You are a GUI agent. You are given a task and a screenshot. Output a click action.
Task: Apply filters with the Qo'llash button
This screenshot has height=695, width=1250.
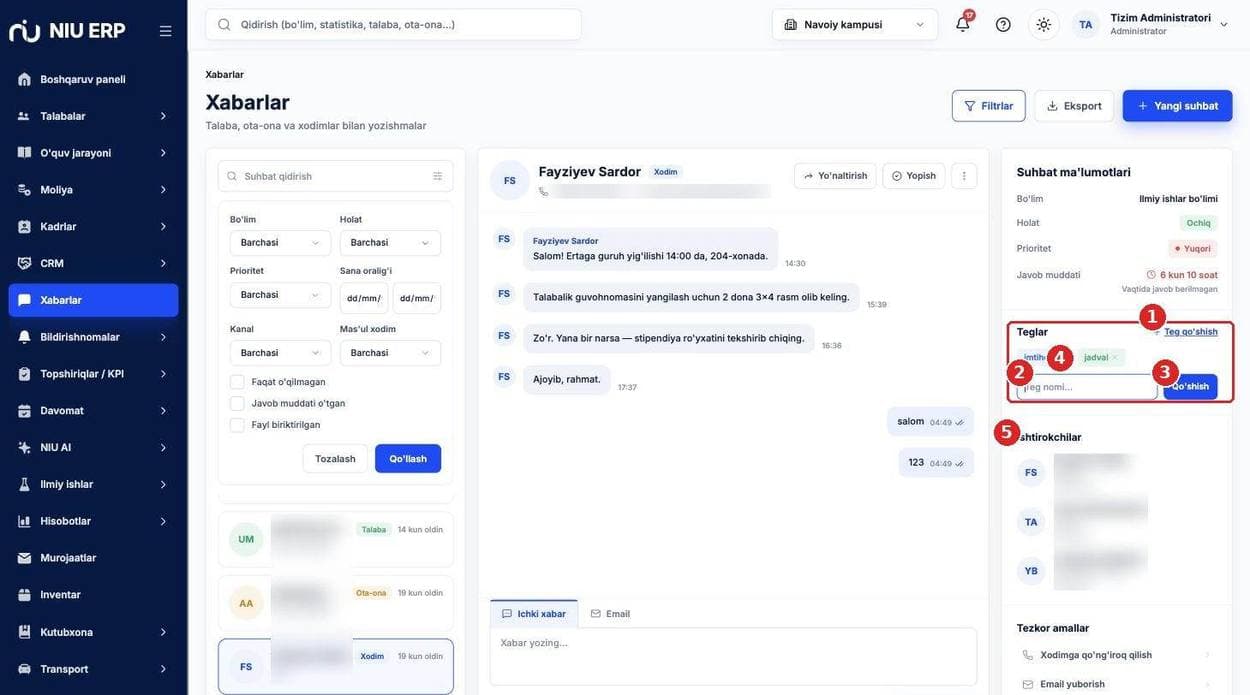[408, 459]
